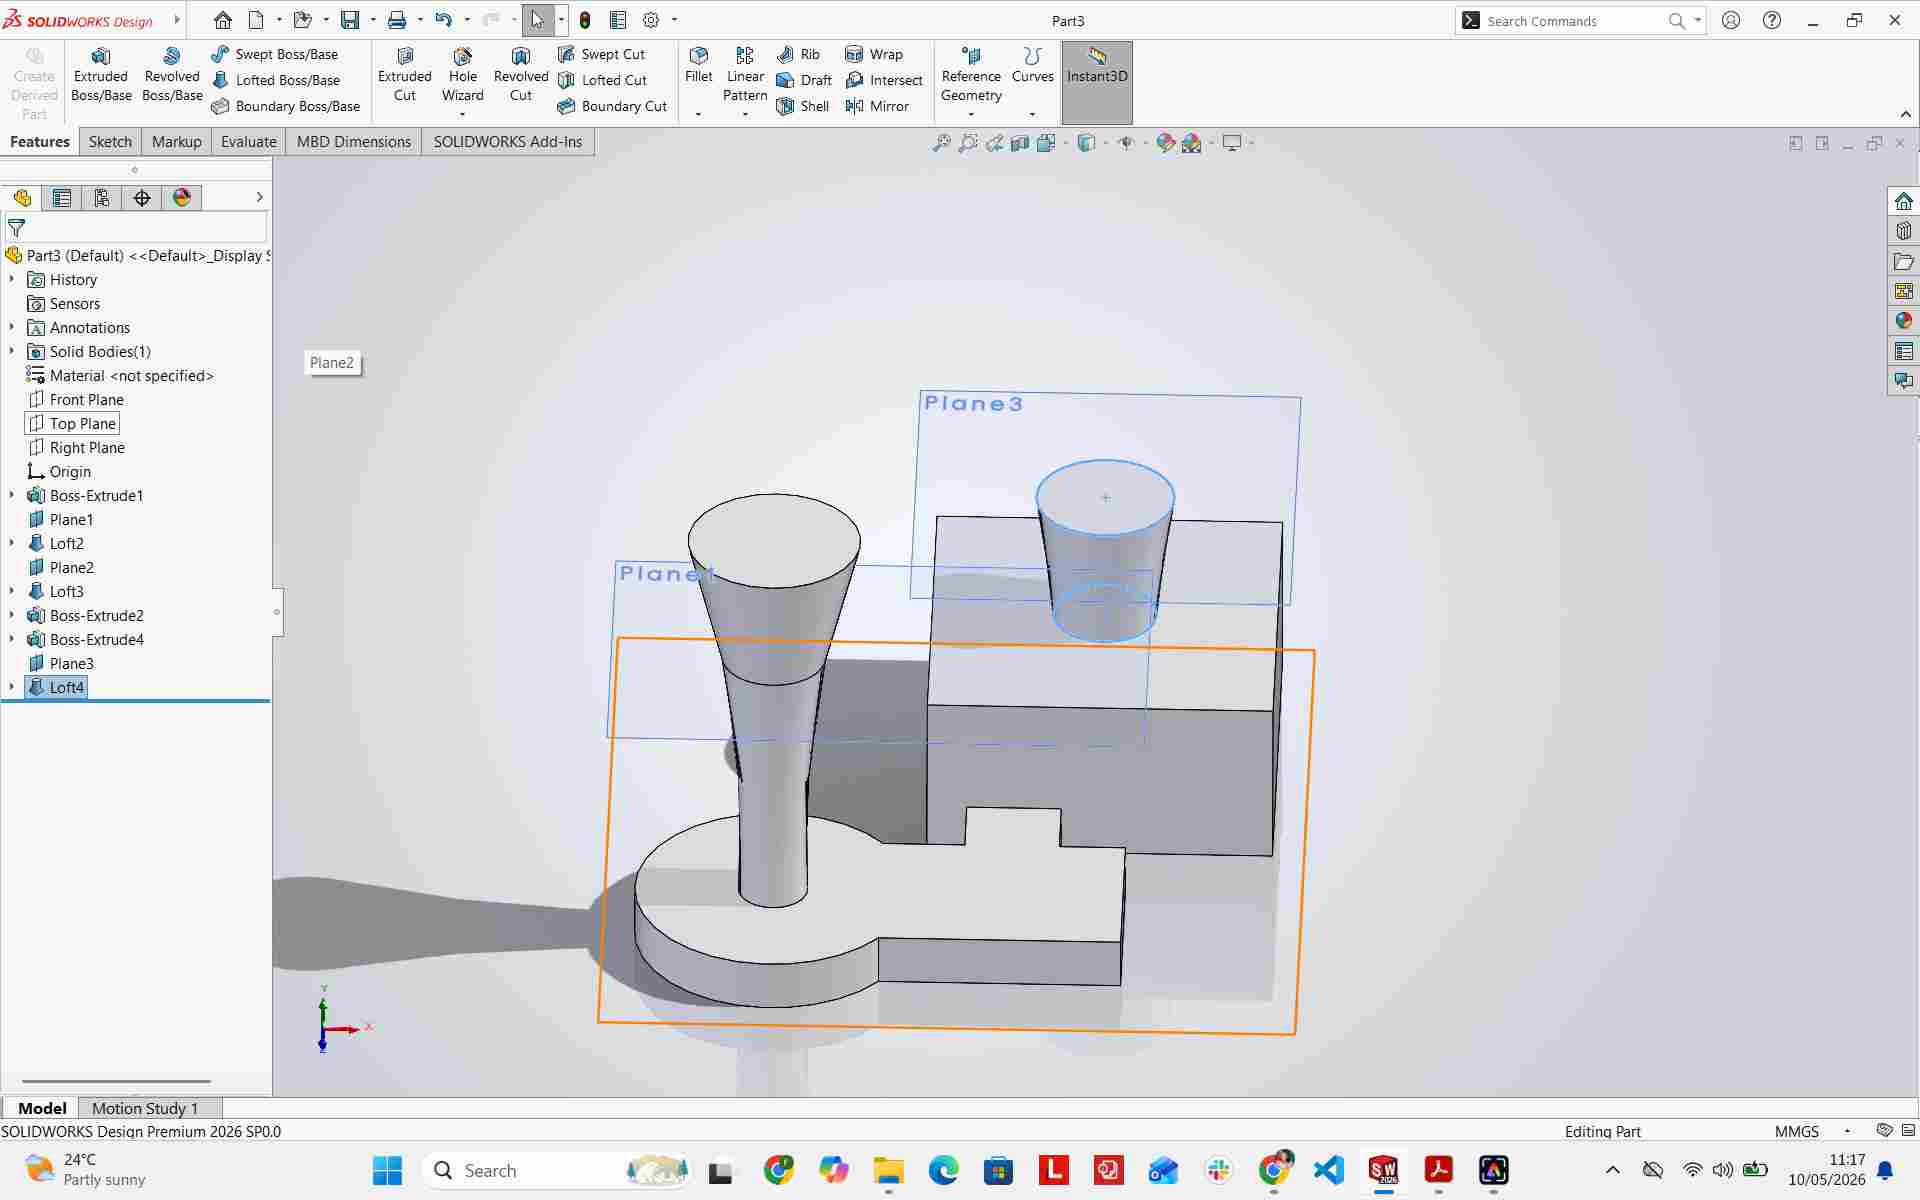
Task: Choose the Lofted Cut tool
Action: coord(603,80)
